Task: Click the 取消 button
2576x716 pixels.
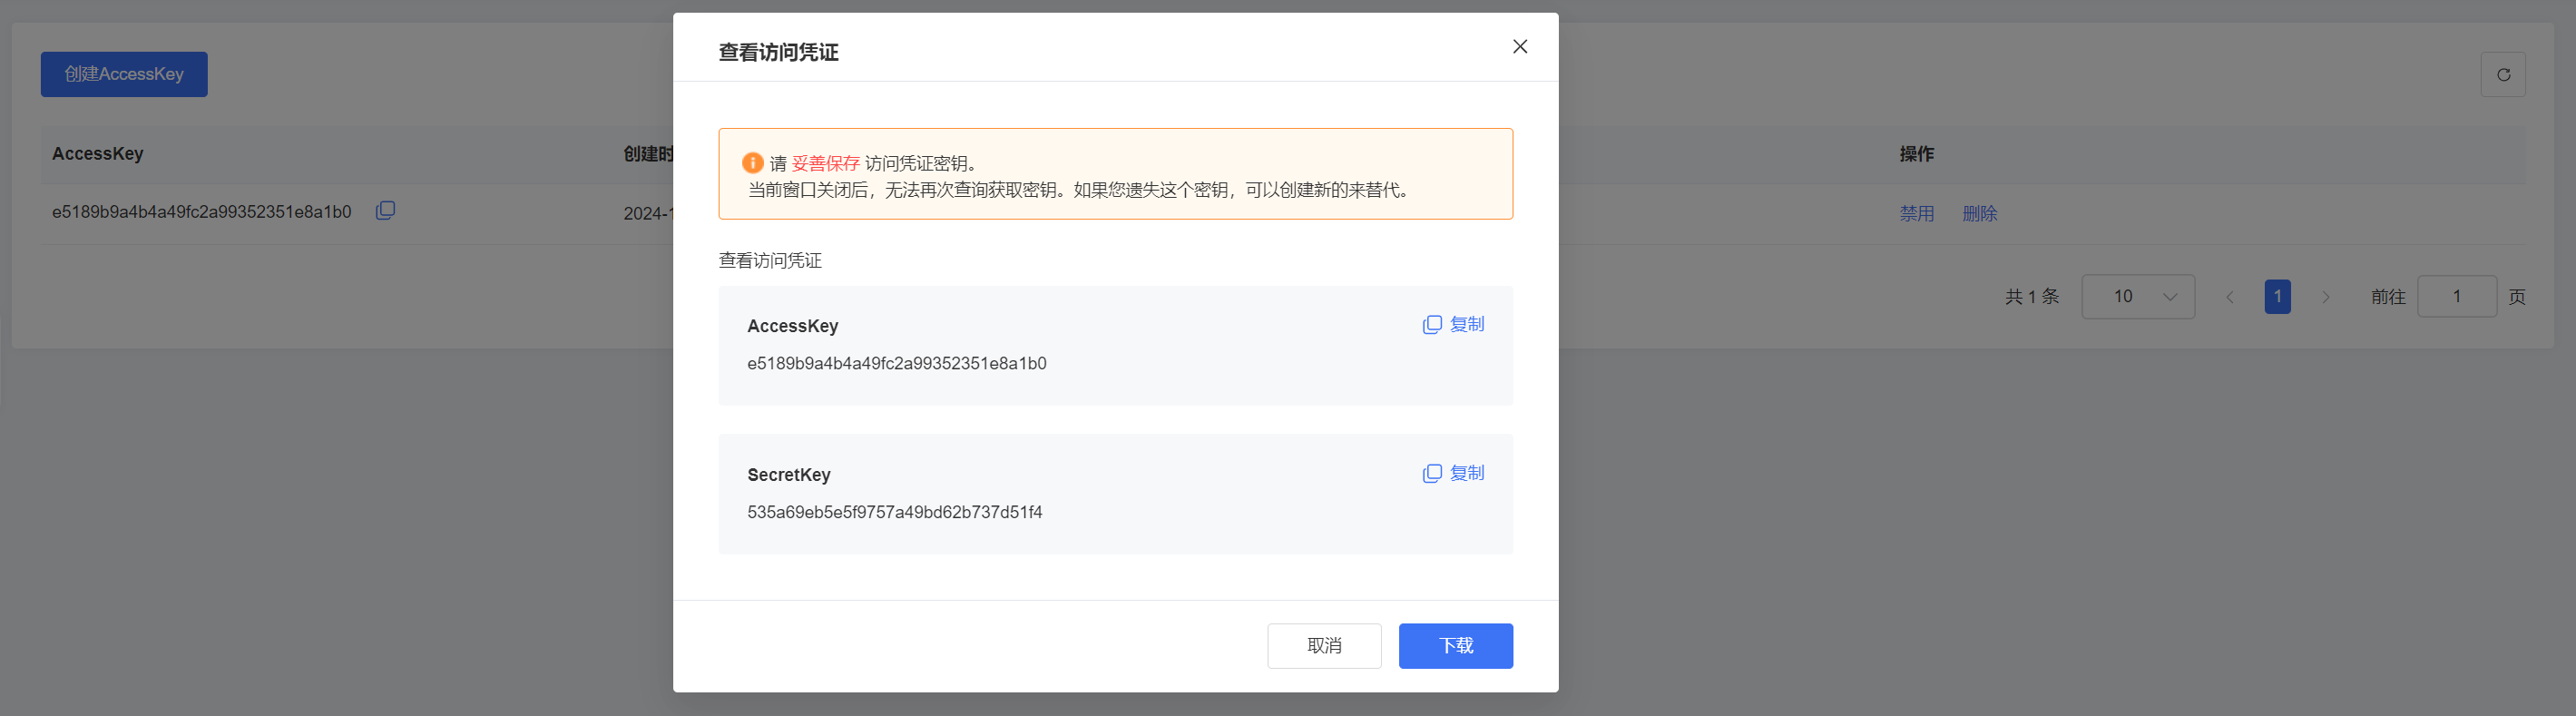Action: [x=1324, y=646]
